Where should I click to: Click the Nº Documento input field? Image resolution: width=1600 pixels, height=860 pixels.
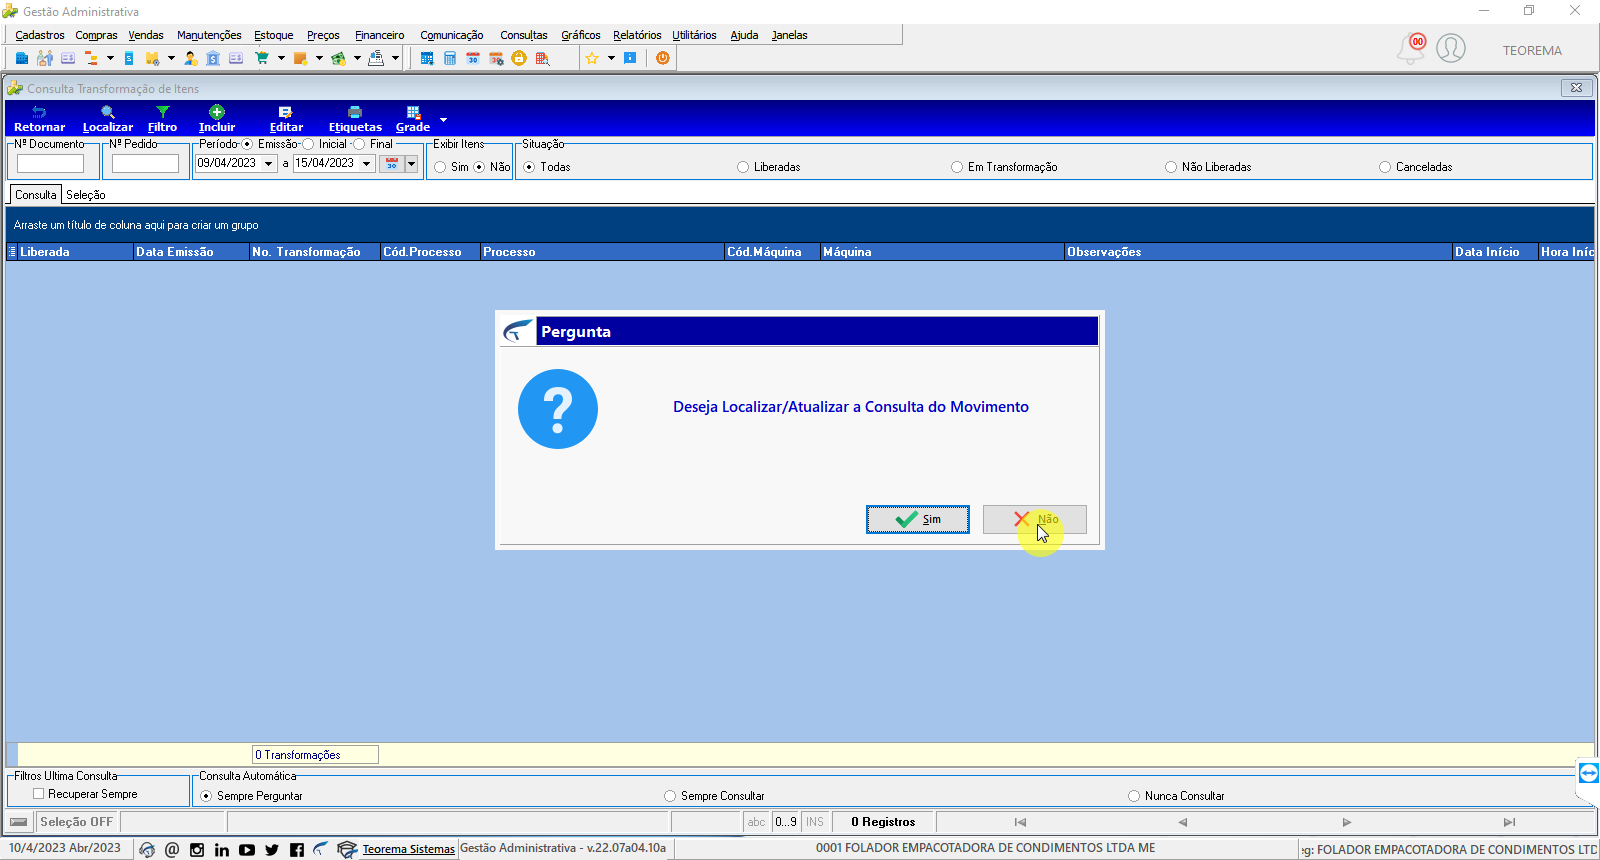[50, 163]
